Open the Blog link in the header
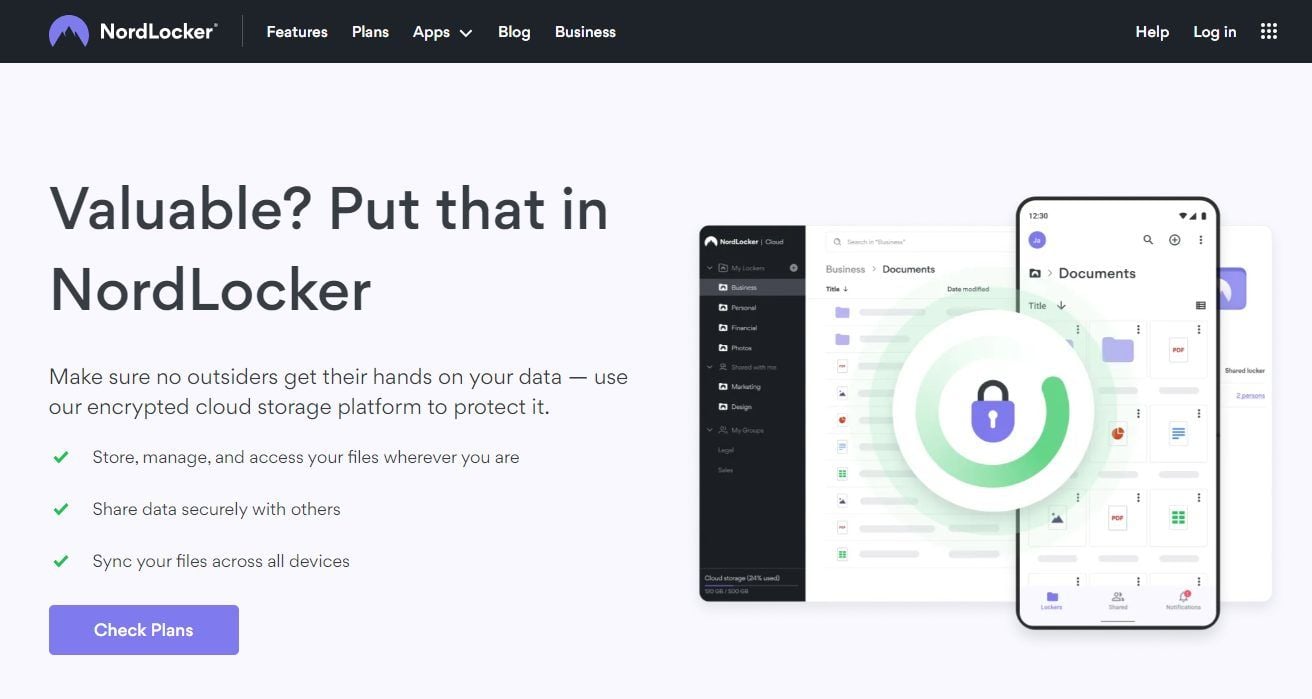Viewport: 1312px width, 699px height. pyautogui.click(x=514, y=32)
